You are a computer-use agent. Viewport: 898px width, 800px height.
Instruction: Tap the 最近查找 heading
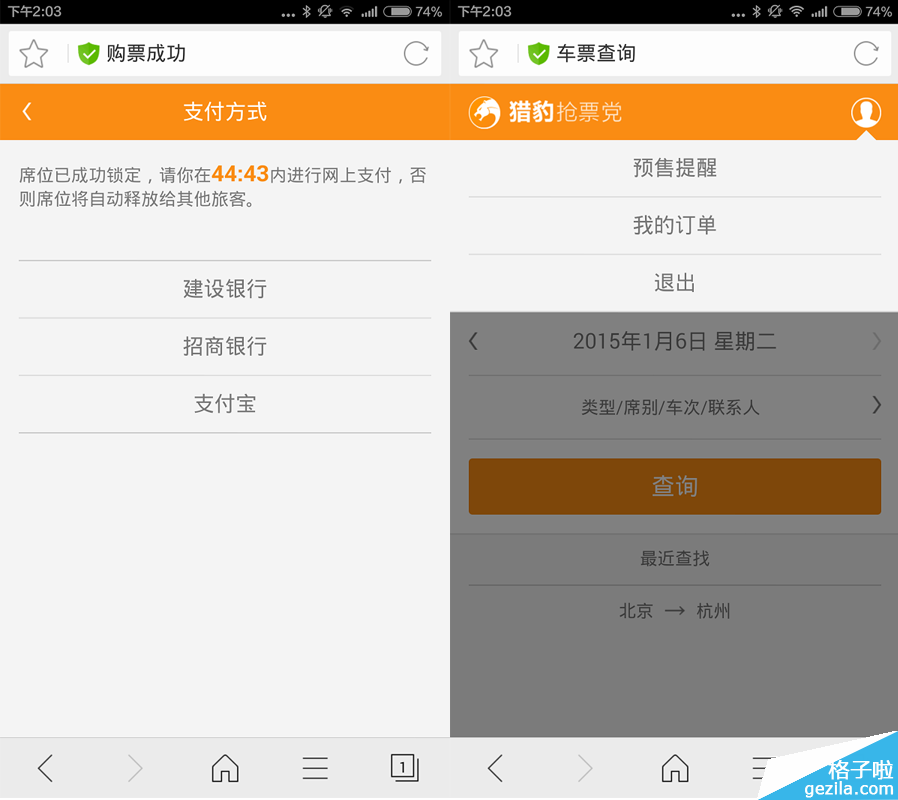tap(675, 558)
